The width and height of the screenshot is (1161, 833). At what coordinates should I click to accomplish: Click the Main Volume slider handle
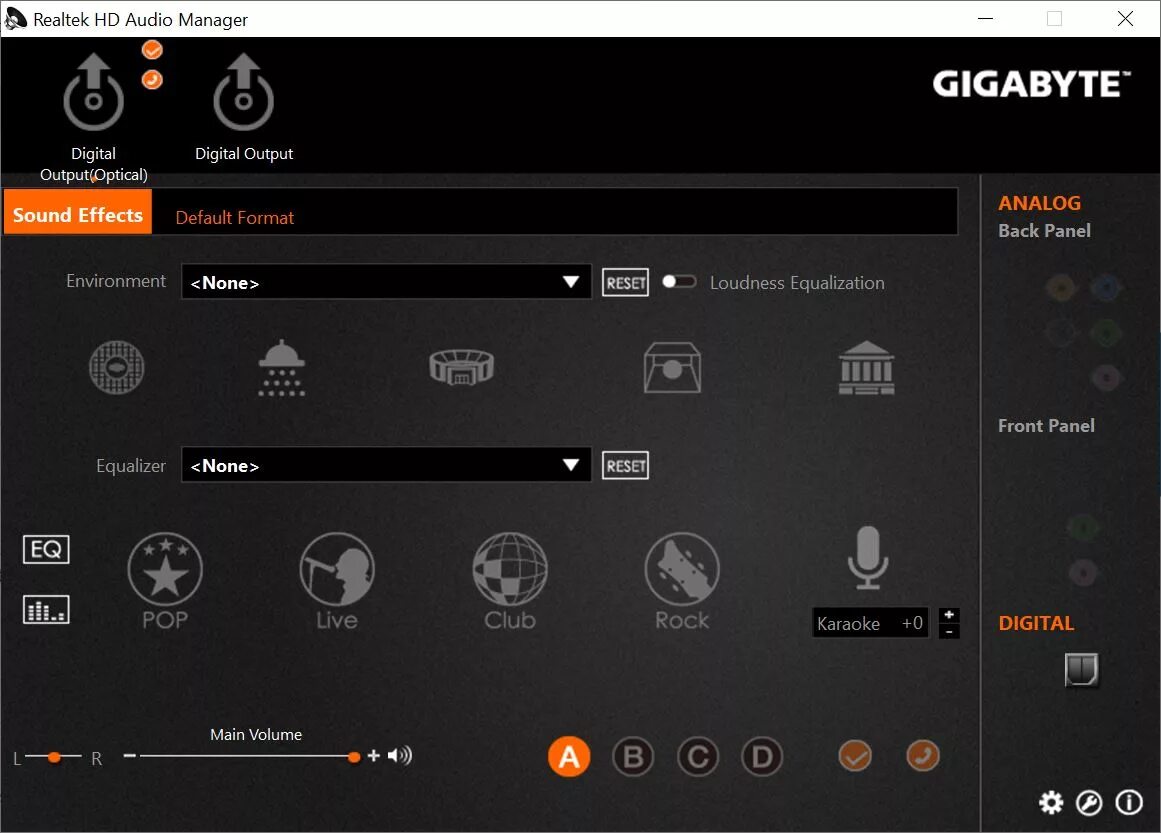coord(354,757)
